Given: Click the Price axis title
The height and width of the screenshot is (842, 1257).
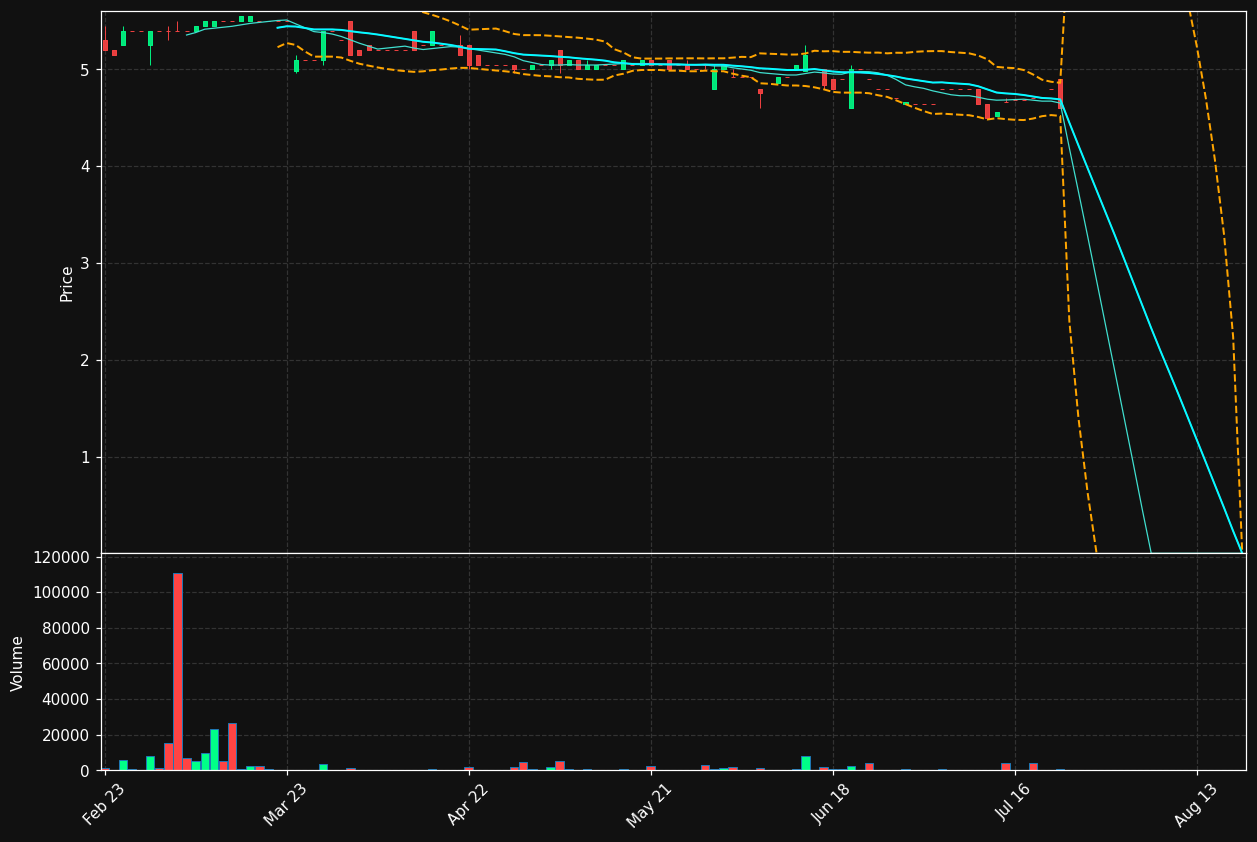Looking at the screenshot, I should [67, 283].
